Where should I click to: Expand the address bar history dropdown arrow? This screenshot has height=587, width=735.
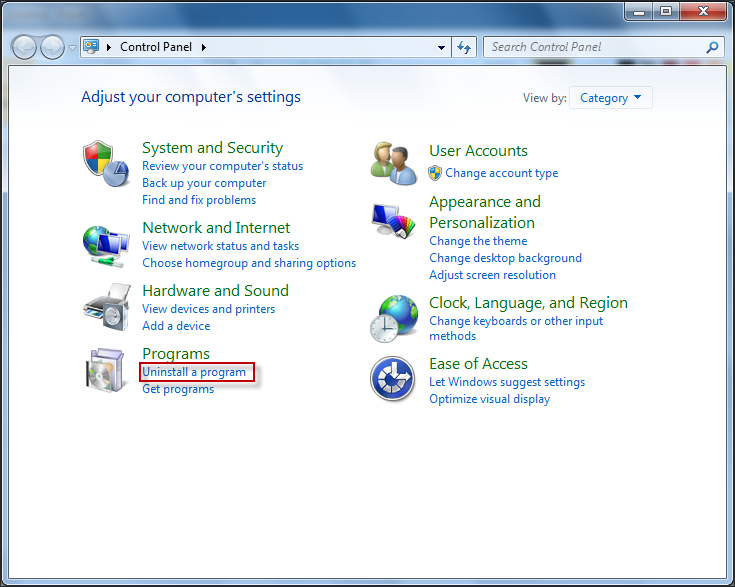coord(442,47)
